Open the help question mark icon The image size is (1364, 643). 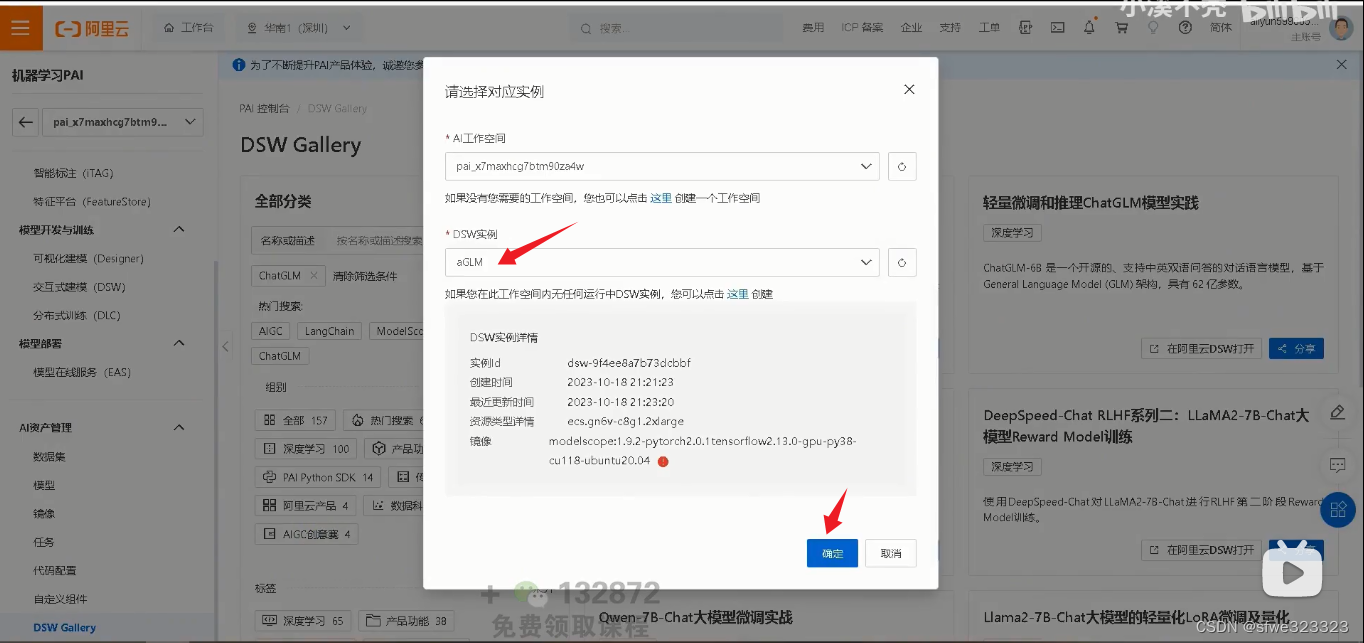pyautogui.click(x=1185, y=28)
